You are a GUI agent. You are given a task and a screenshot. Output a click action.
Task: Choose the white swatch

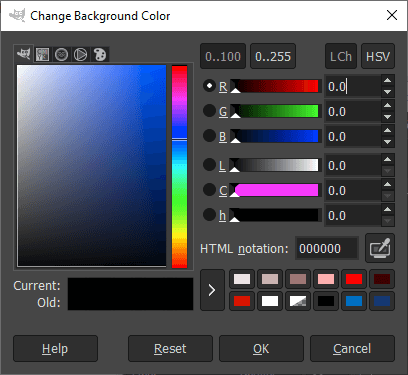270,301
